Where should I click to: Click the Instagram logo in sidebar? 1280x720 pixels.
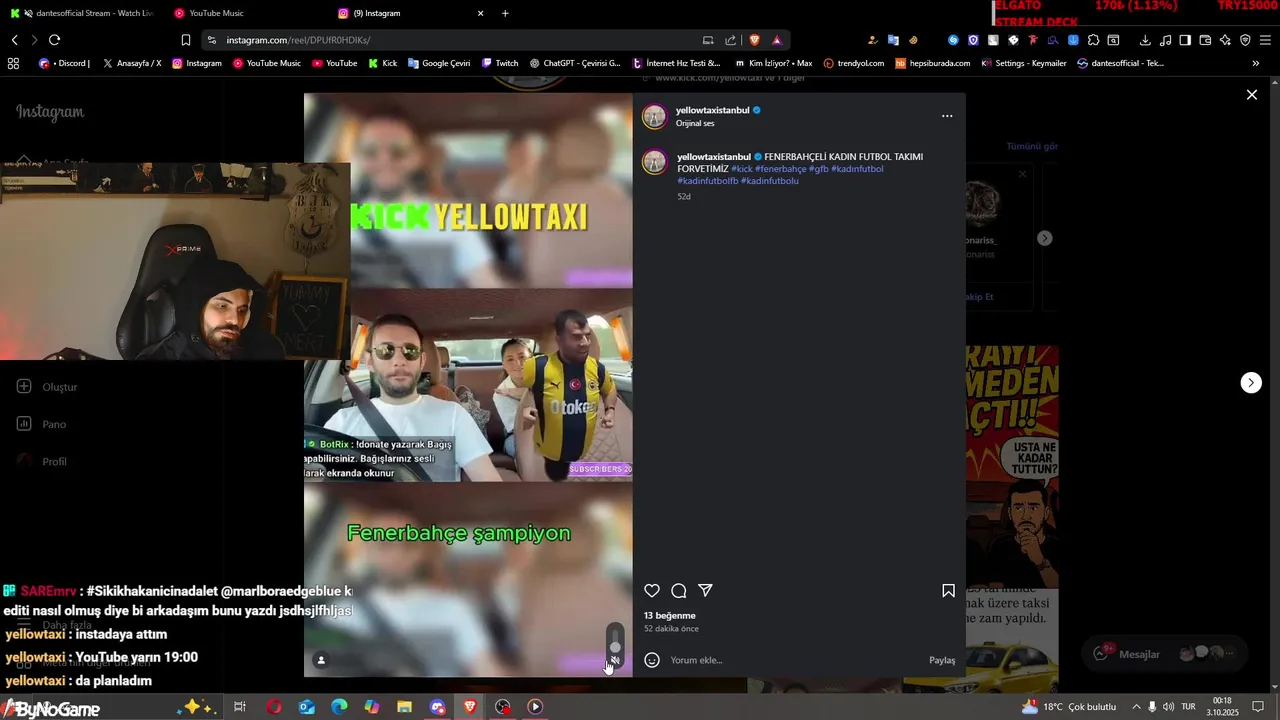pyautogui.click(x=50, y=112)
